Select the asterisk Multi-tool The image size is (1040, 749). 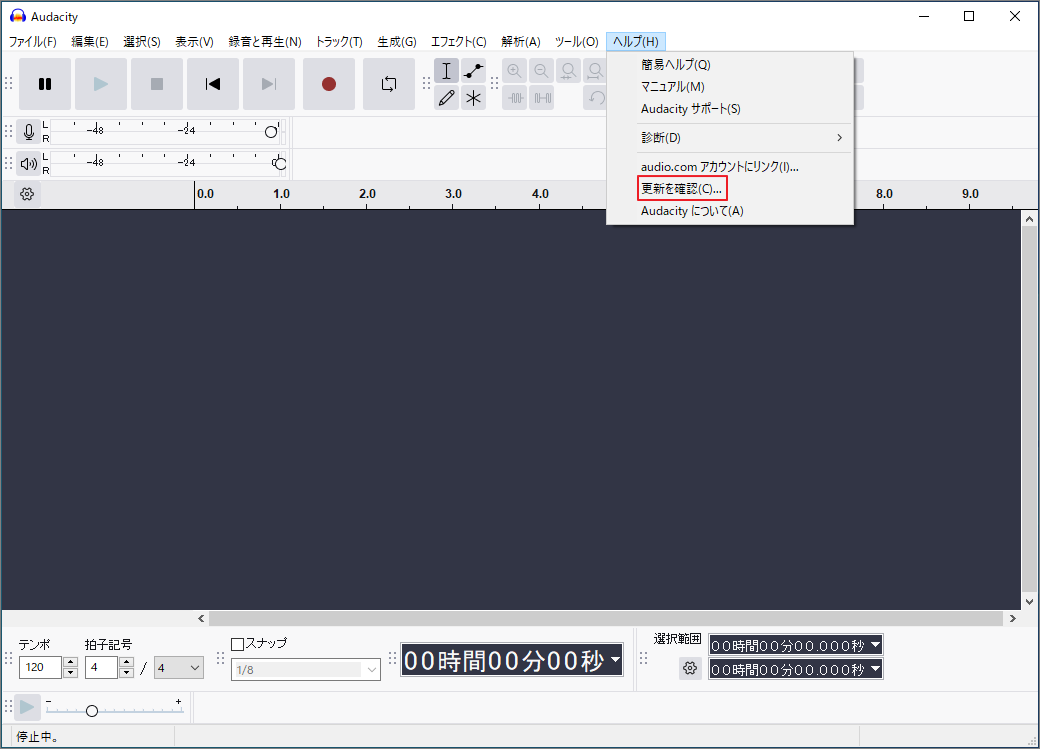pyautogui.click(x=474, y=98)
